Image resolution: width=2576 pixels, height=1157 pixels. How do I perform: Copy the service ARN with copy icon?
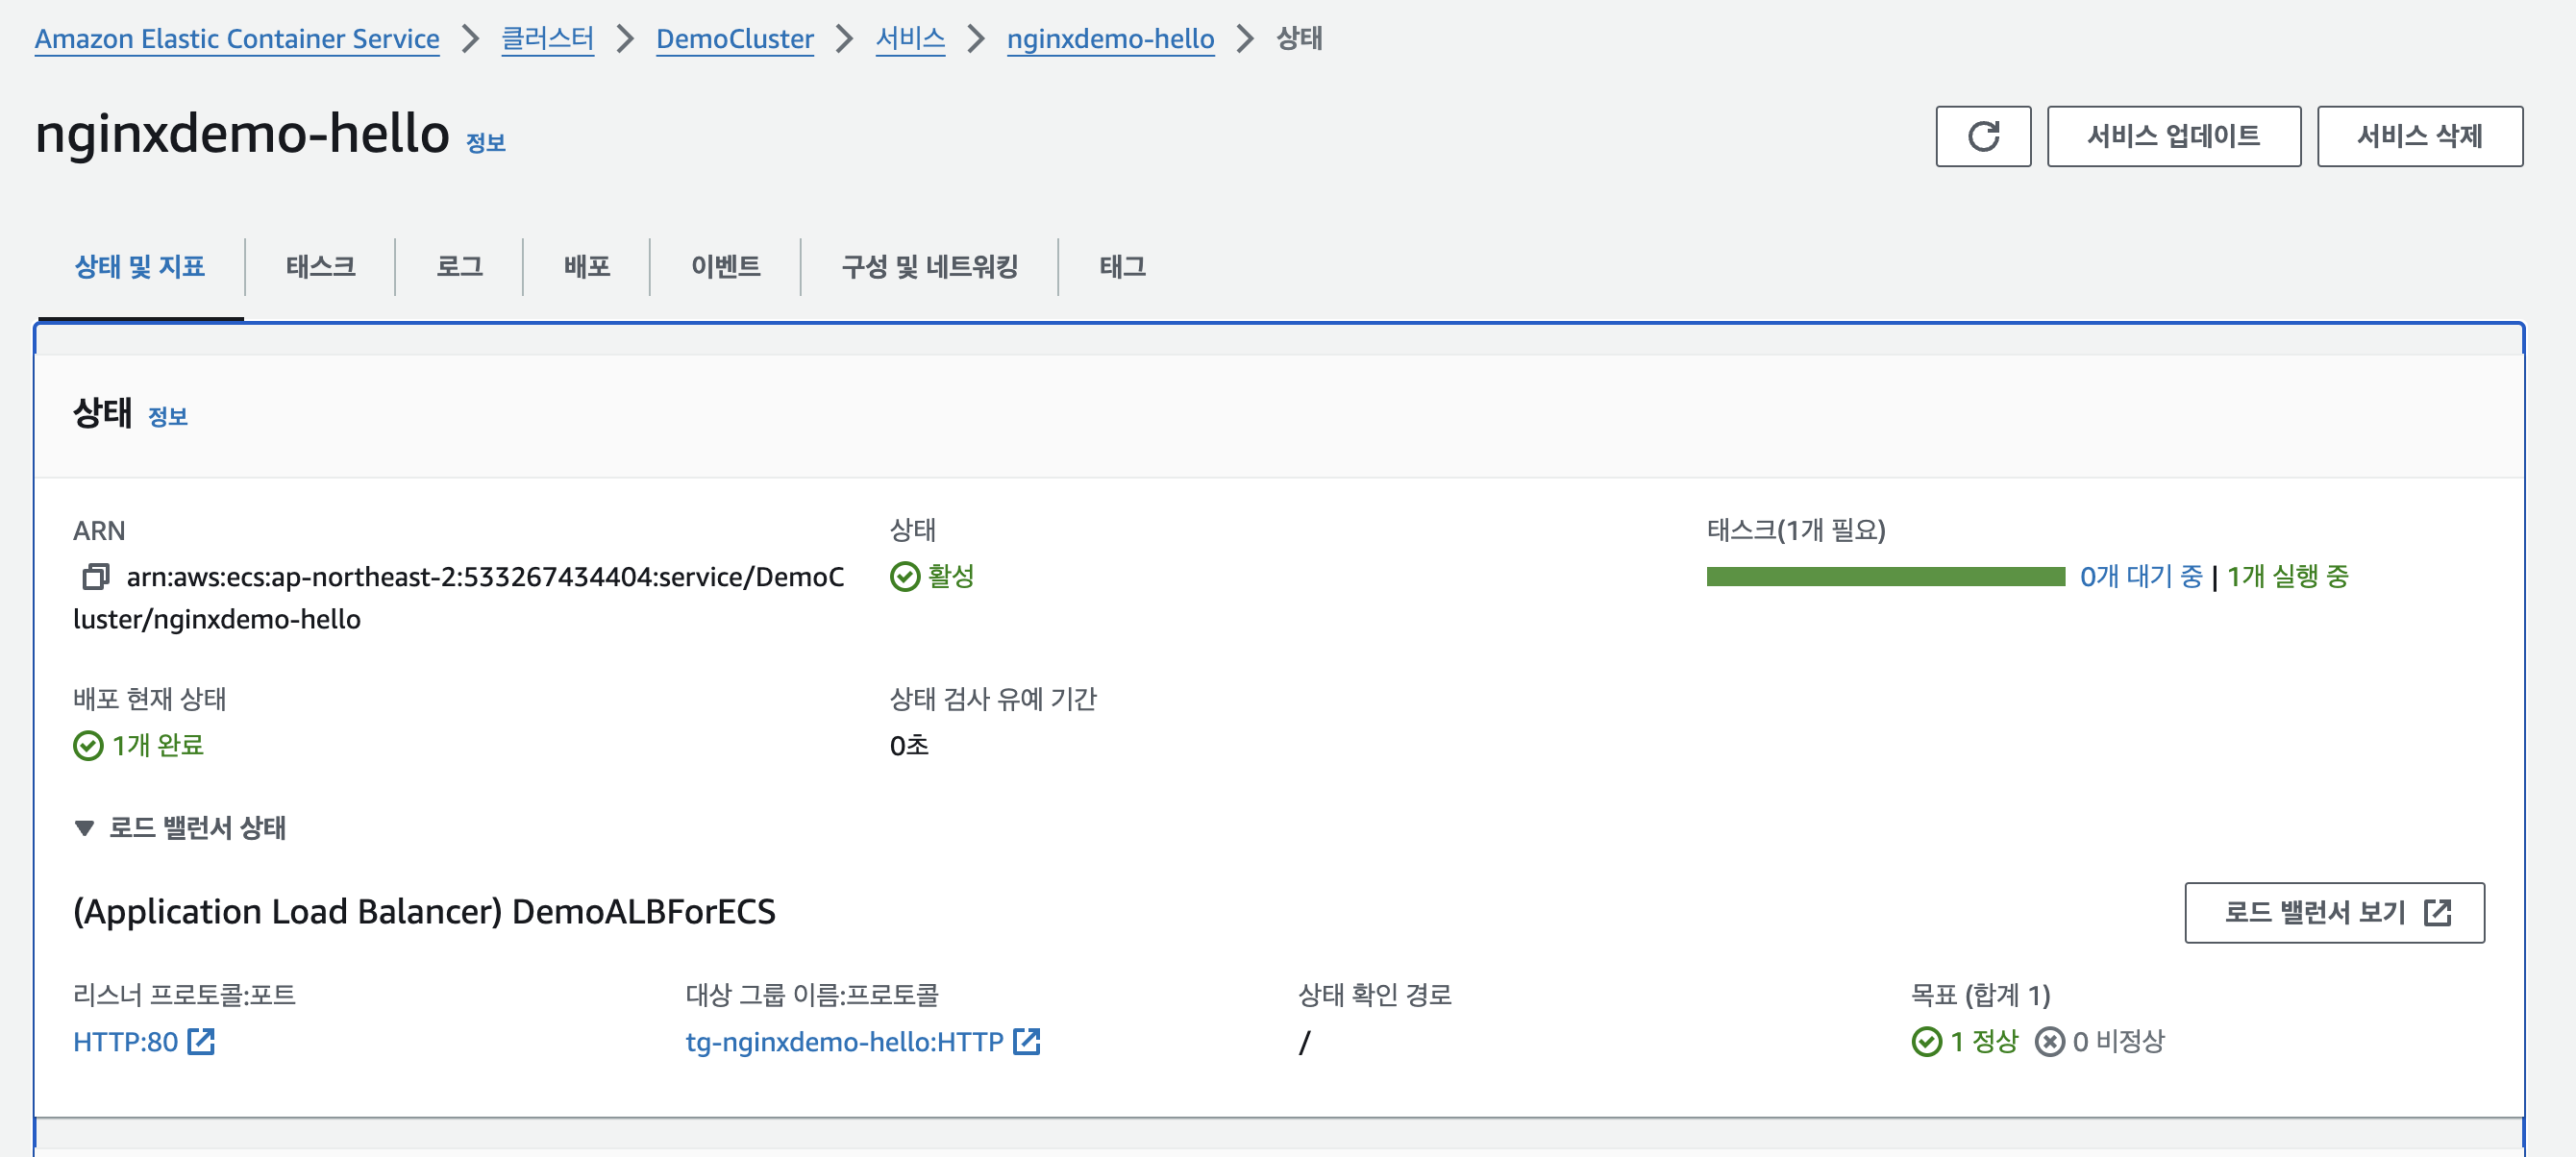click(96, 577)
